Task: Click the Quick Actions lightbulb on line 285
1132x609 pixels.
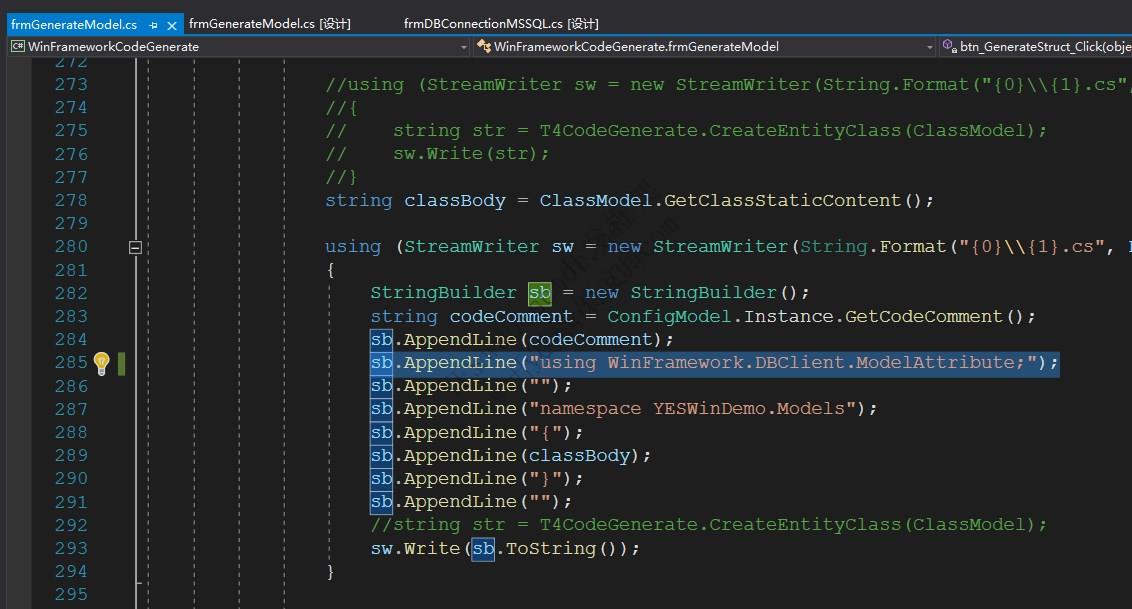Action: pyautogui.click(x=100, y=362)
